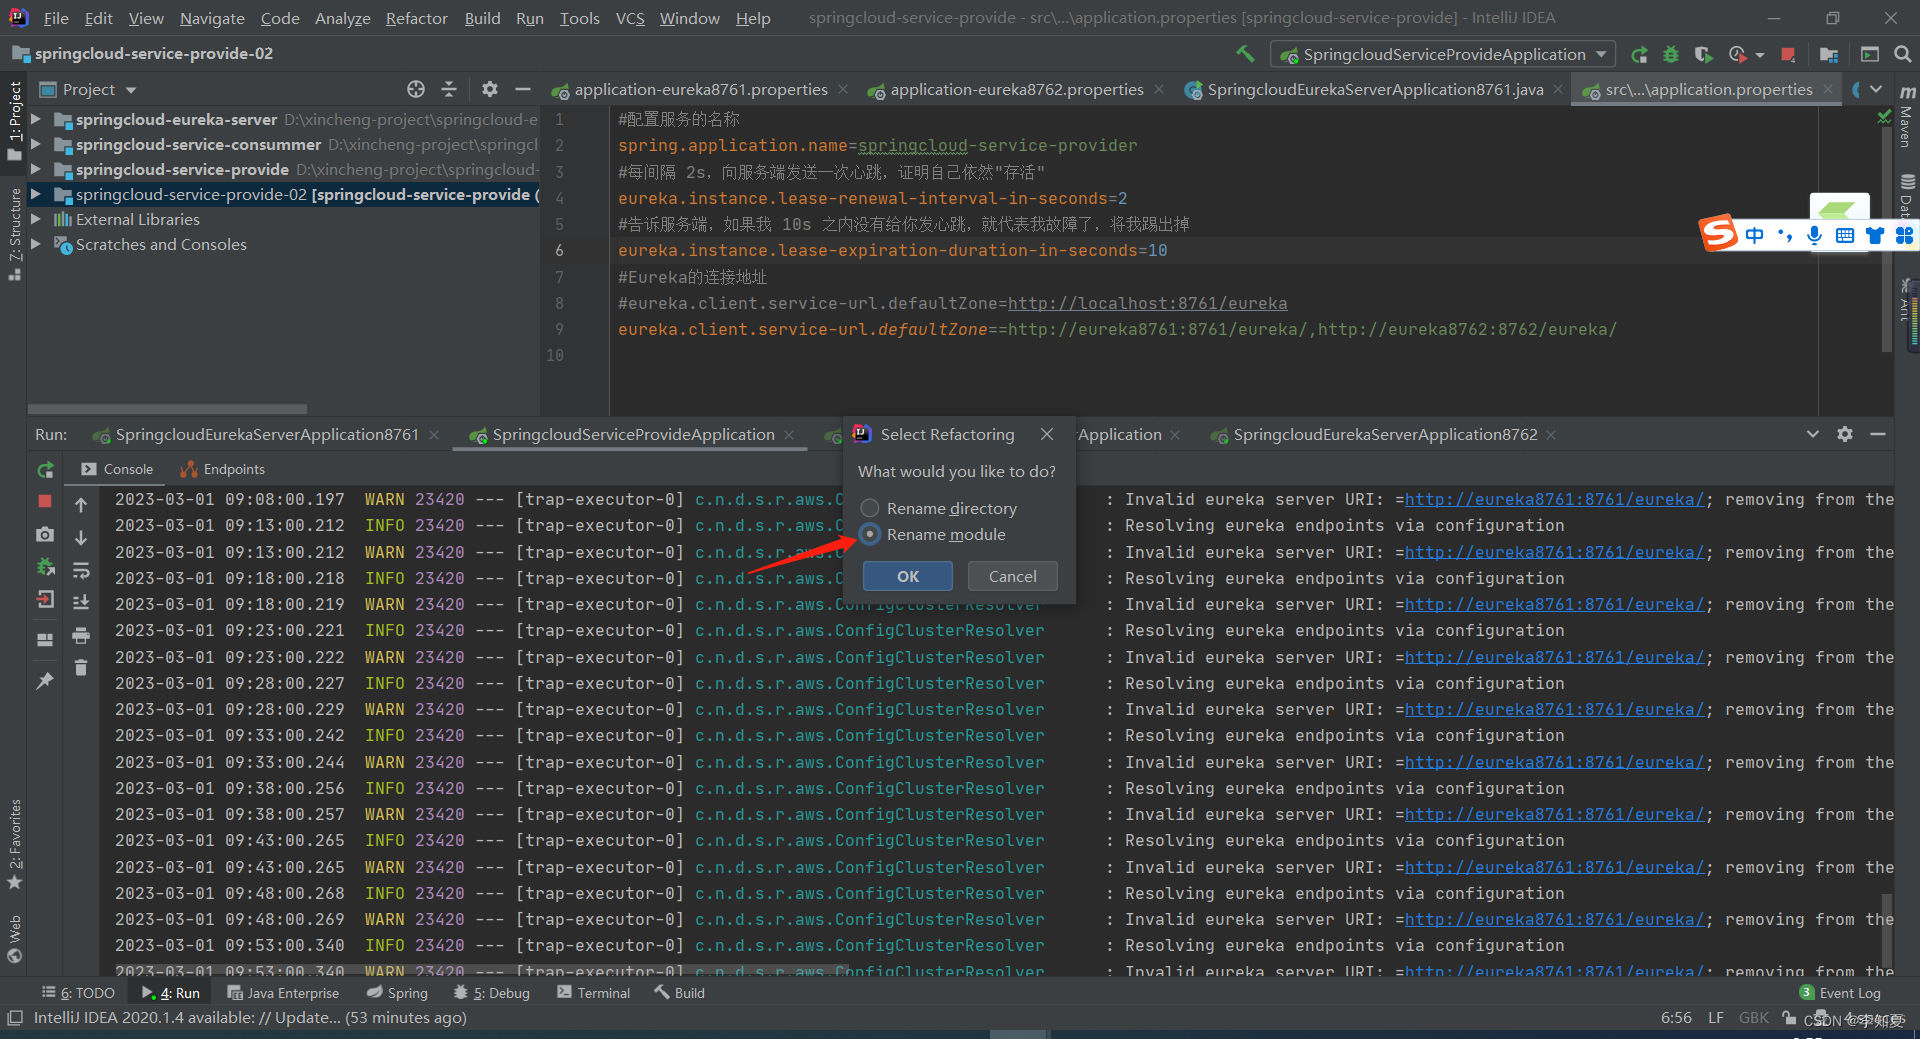This screenshot has width=1920, height=1039.
Task: Click Sogou voice input microphone icon
Action: click(1814, 235)
